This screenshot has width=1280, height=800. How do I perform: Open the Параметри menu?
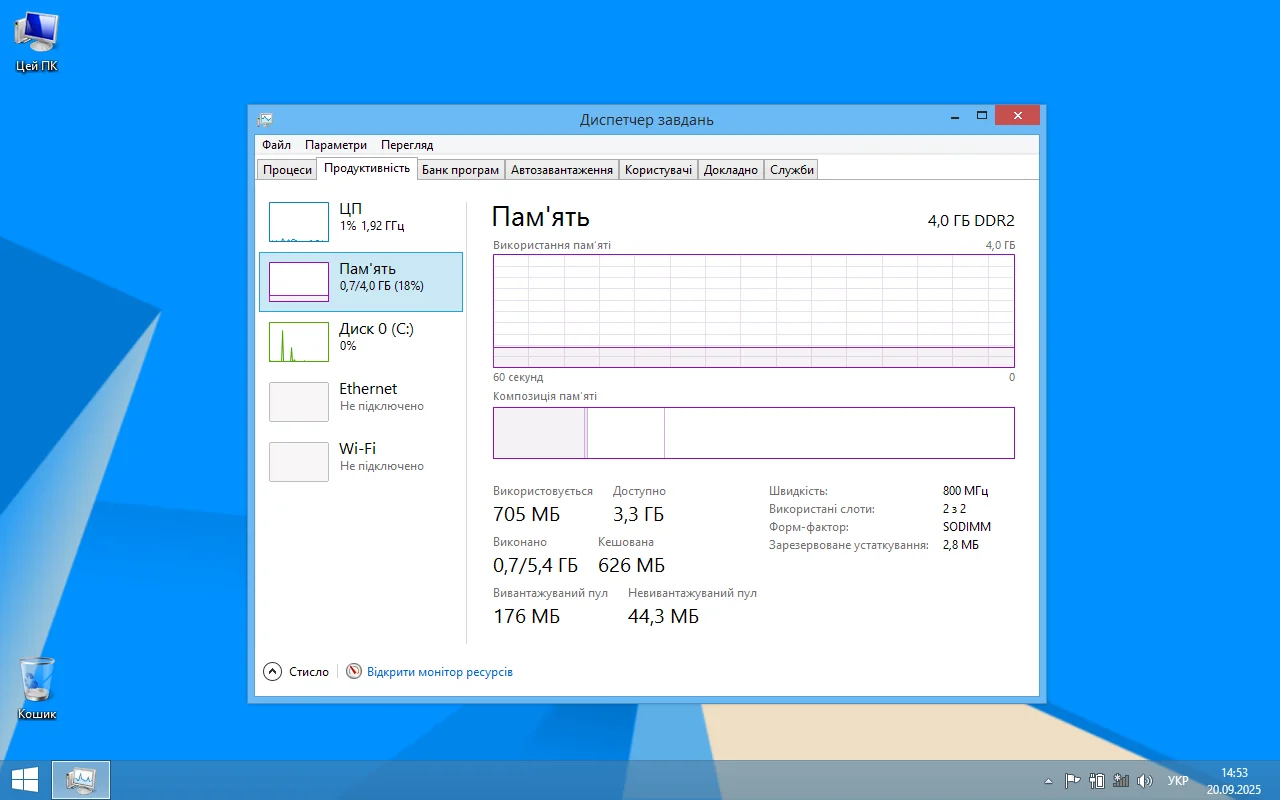click(x=336, y=145)
